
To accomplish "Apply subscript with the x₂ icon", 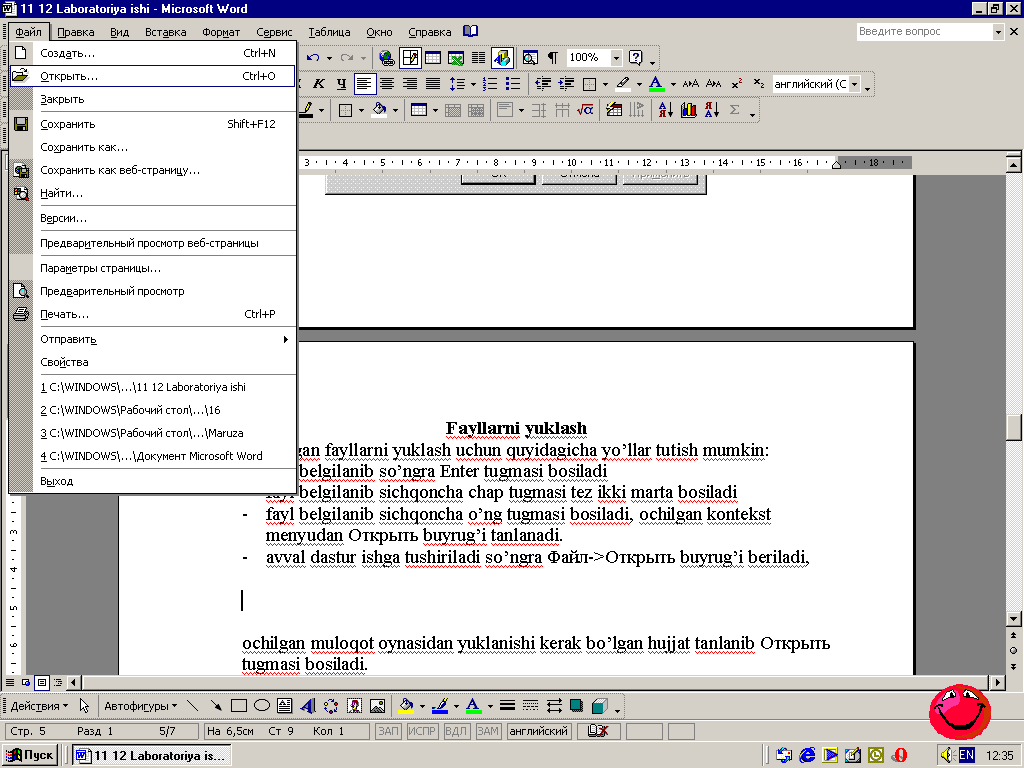I will 758,84.
